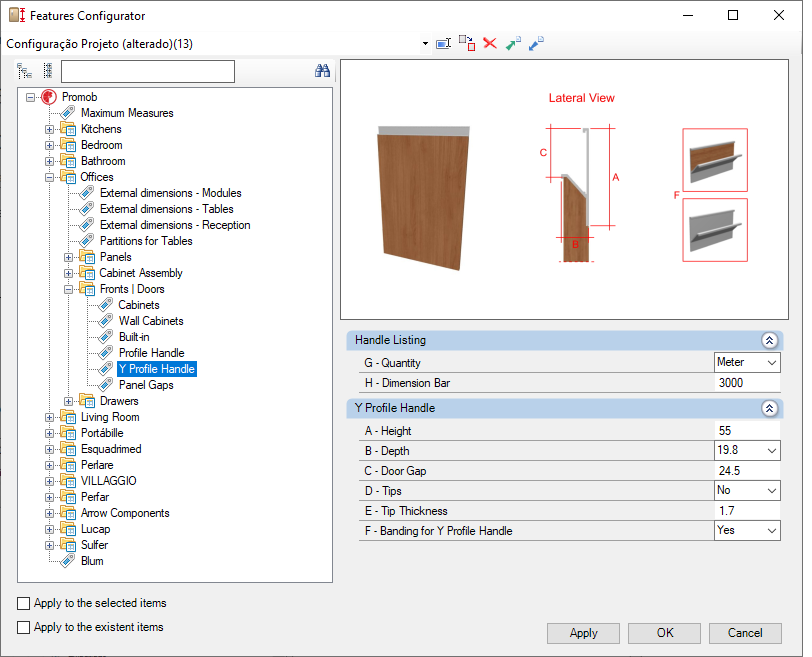
Task: Click the red Promob root icon
Action: pos(49,97)
